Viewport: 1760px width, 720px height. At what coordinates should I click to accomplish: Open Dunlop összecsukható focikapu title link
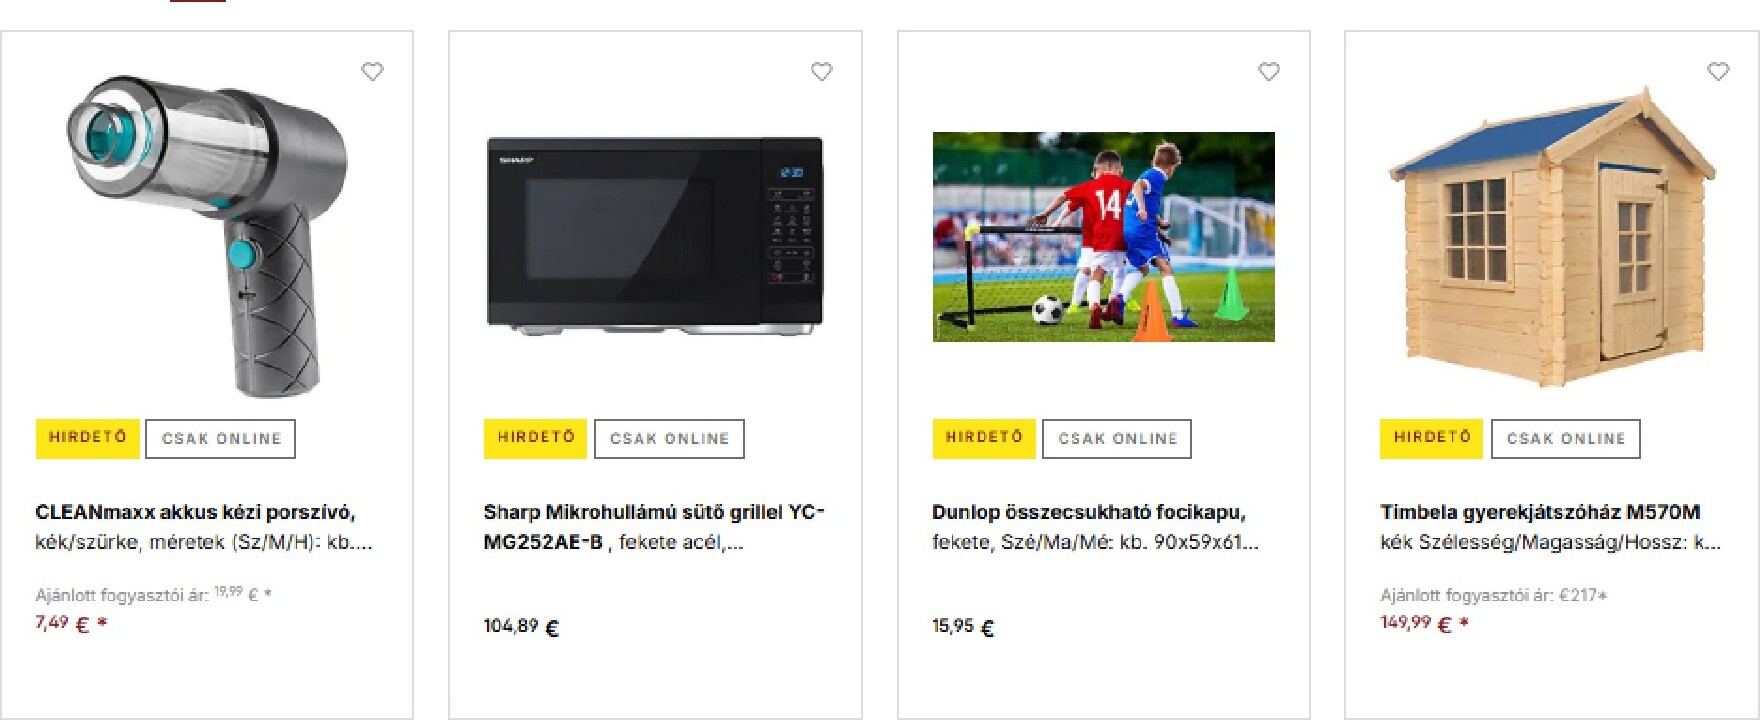click(x=1089, y=512)
